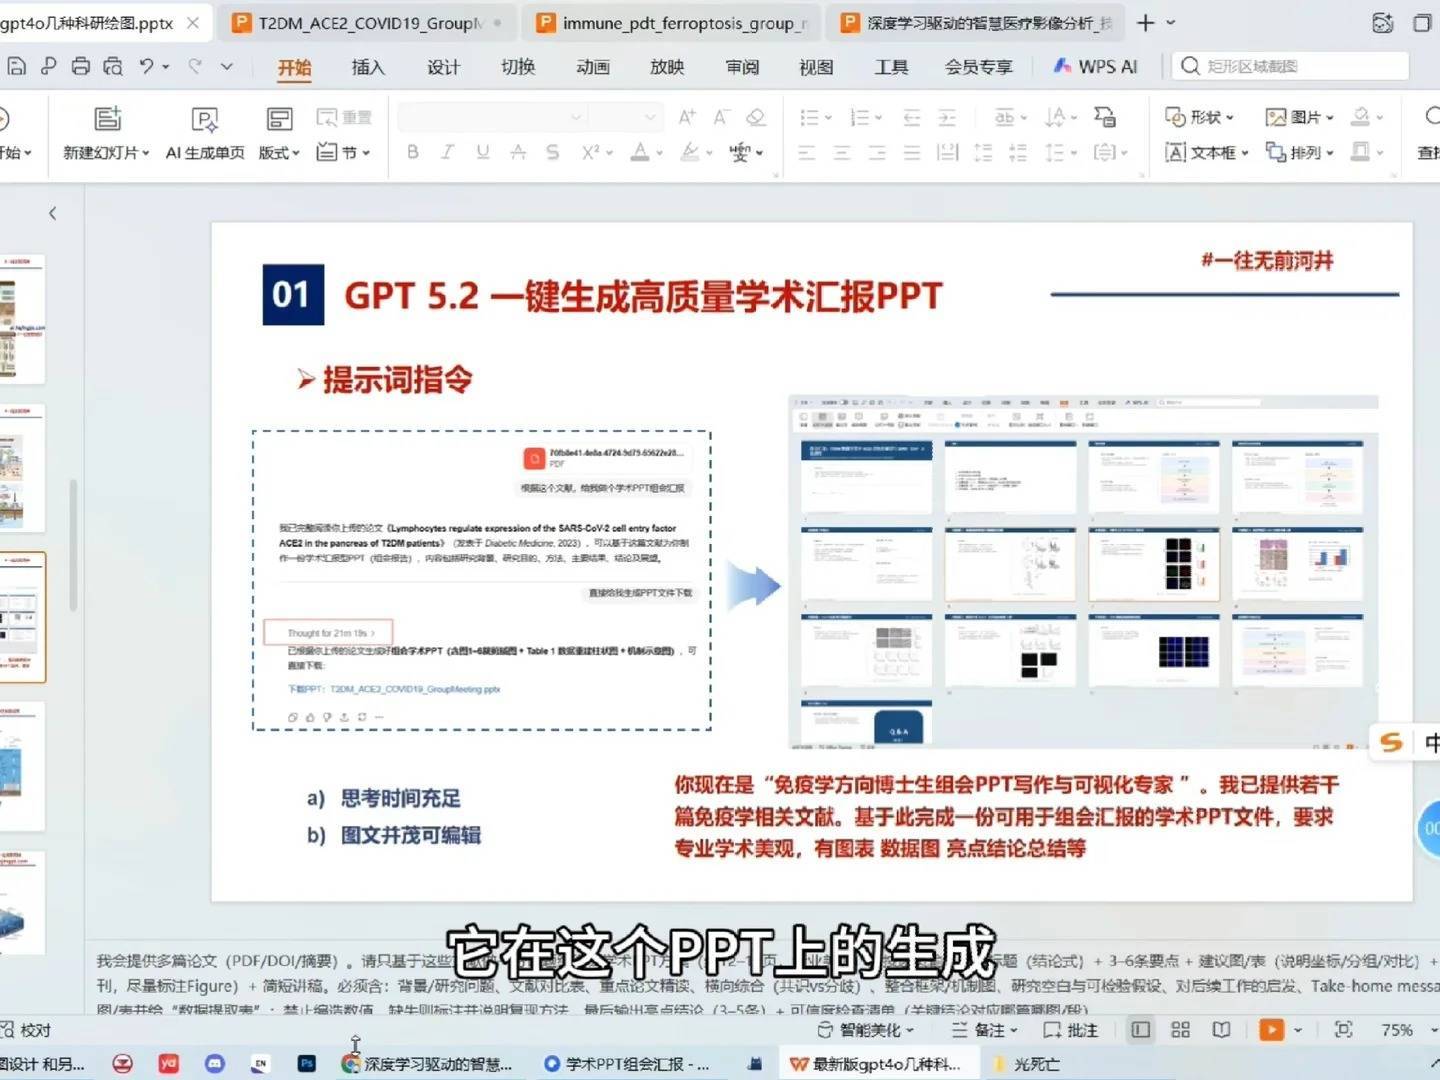1440x1080 pixels.
Task: Select the 新建幻灯片 (New Slide) icon
Action: pos(106,130)
